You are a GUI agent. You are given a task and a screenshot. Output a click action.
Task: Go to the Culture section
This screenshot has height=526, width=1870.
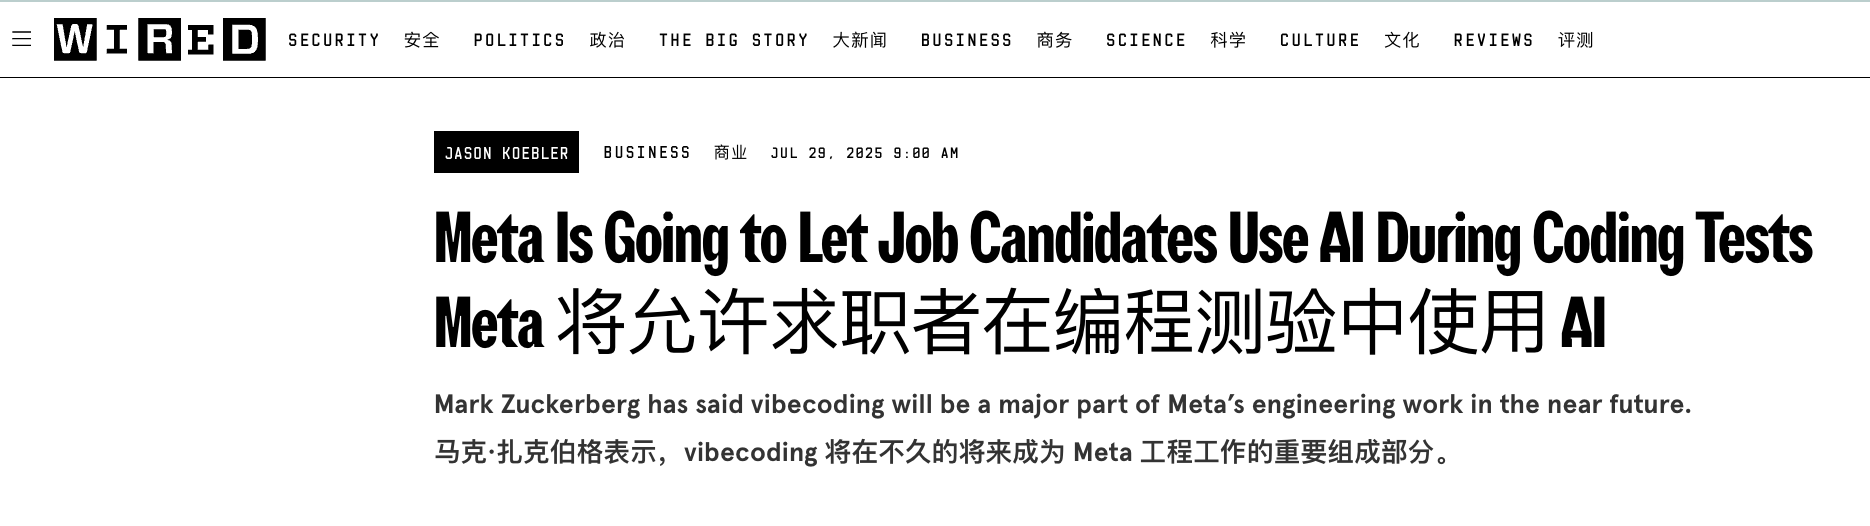click(x=1320, y=40)
